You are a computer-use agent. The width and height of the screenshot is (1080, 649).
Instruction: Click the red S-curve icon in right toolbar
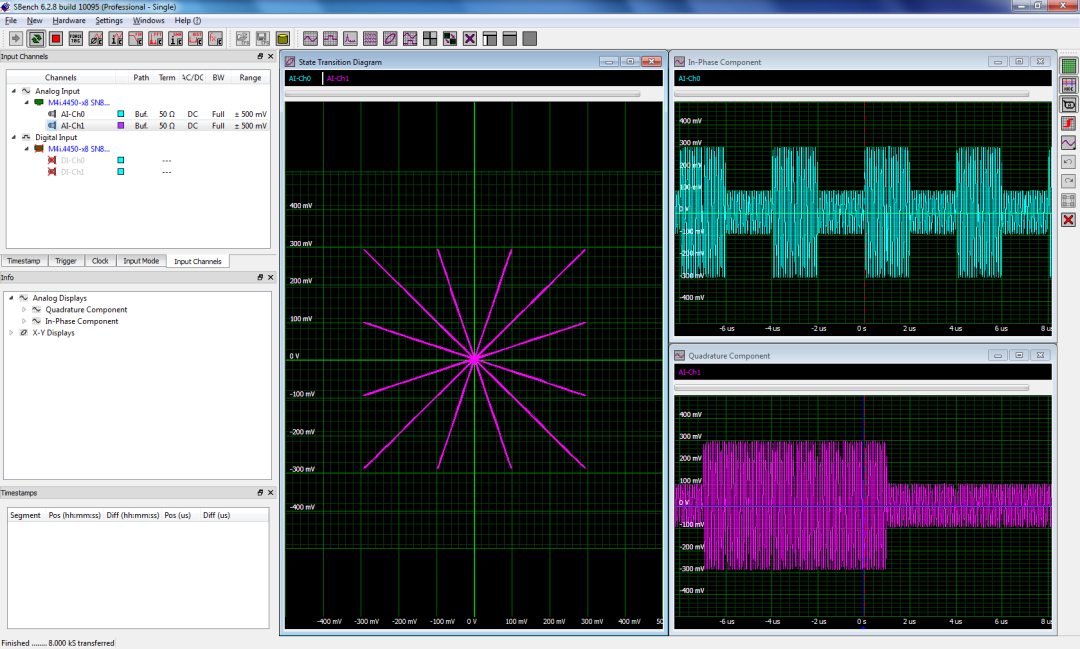click(x=1068, y=123)
